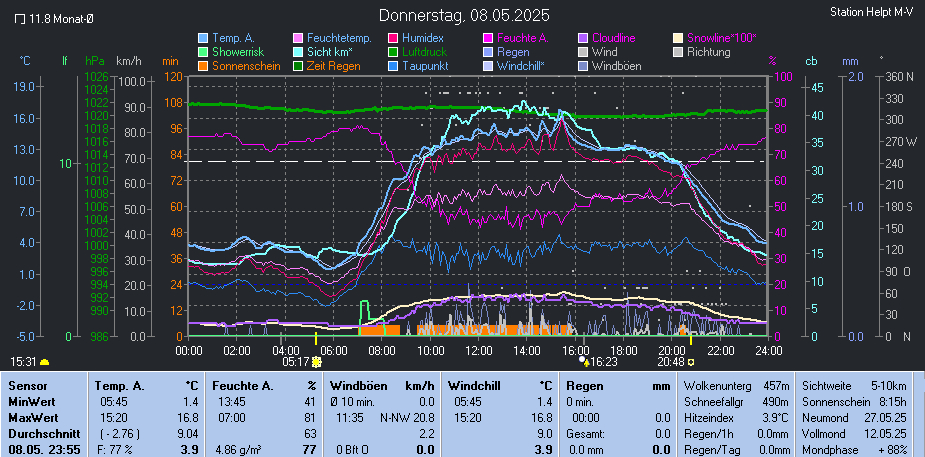Select the Snowline*100* legend label
The image size is (925, 457).
tap(721, 38)
